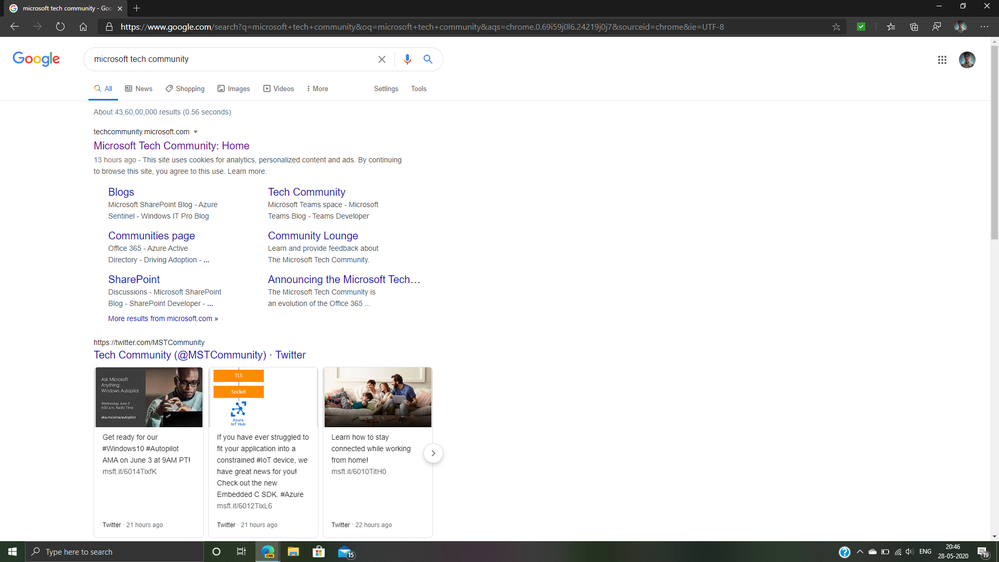999x562 pixels.
Task: Open Task View on taskbar
Action: click(x=241, y=552)
